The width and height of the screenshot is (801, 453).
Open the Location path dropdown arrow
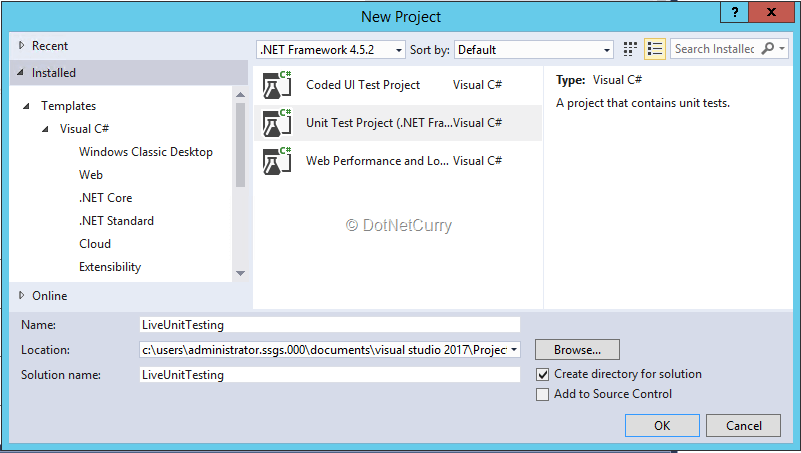point(514,350)
